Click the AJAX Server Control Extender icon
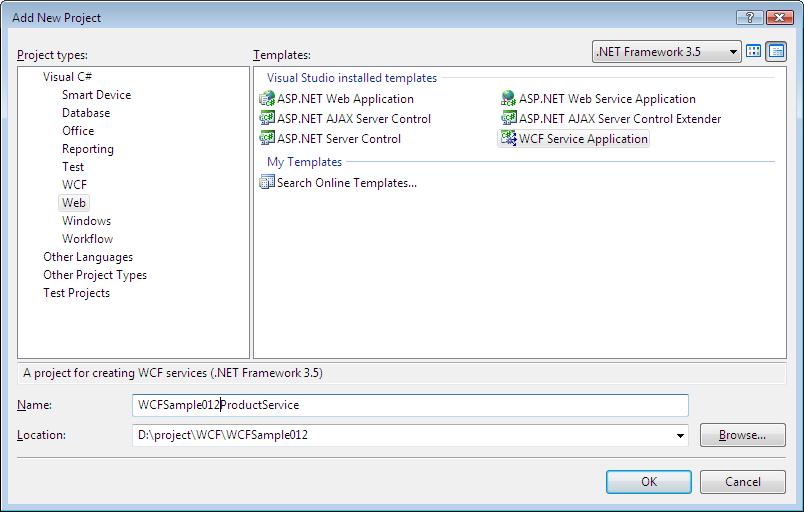The width and height of the screenshot is (804, 512). (x=508, y=118)
